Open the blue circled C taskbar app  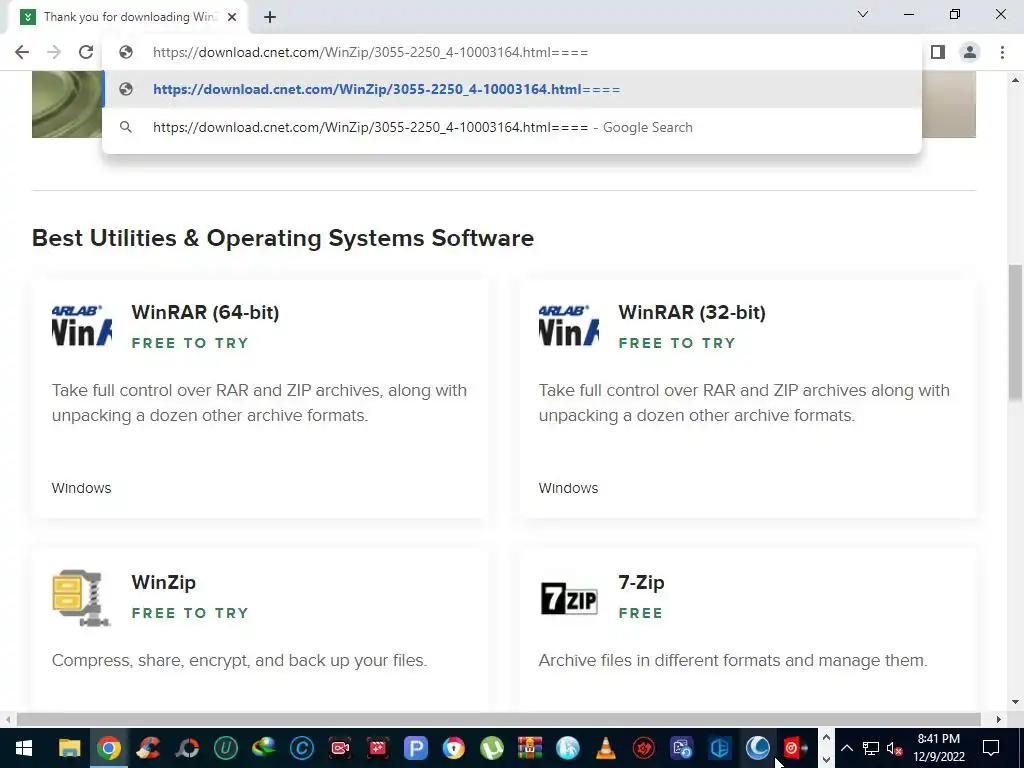[x=302, y=748]
